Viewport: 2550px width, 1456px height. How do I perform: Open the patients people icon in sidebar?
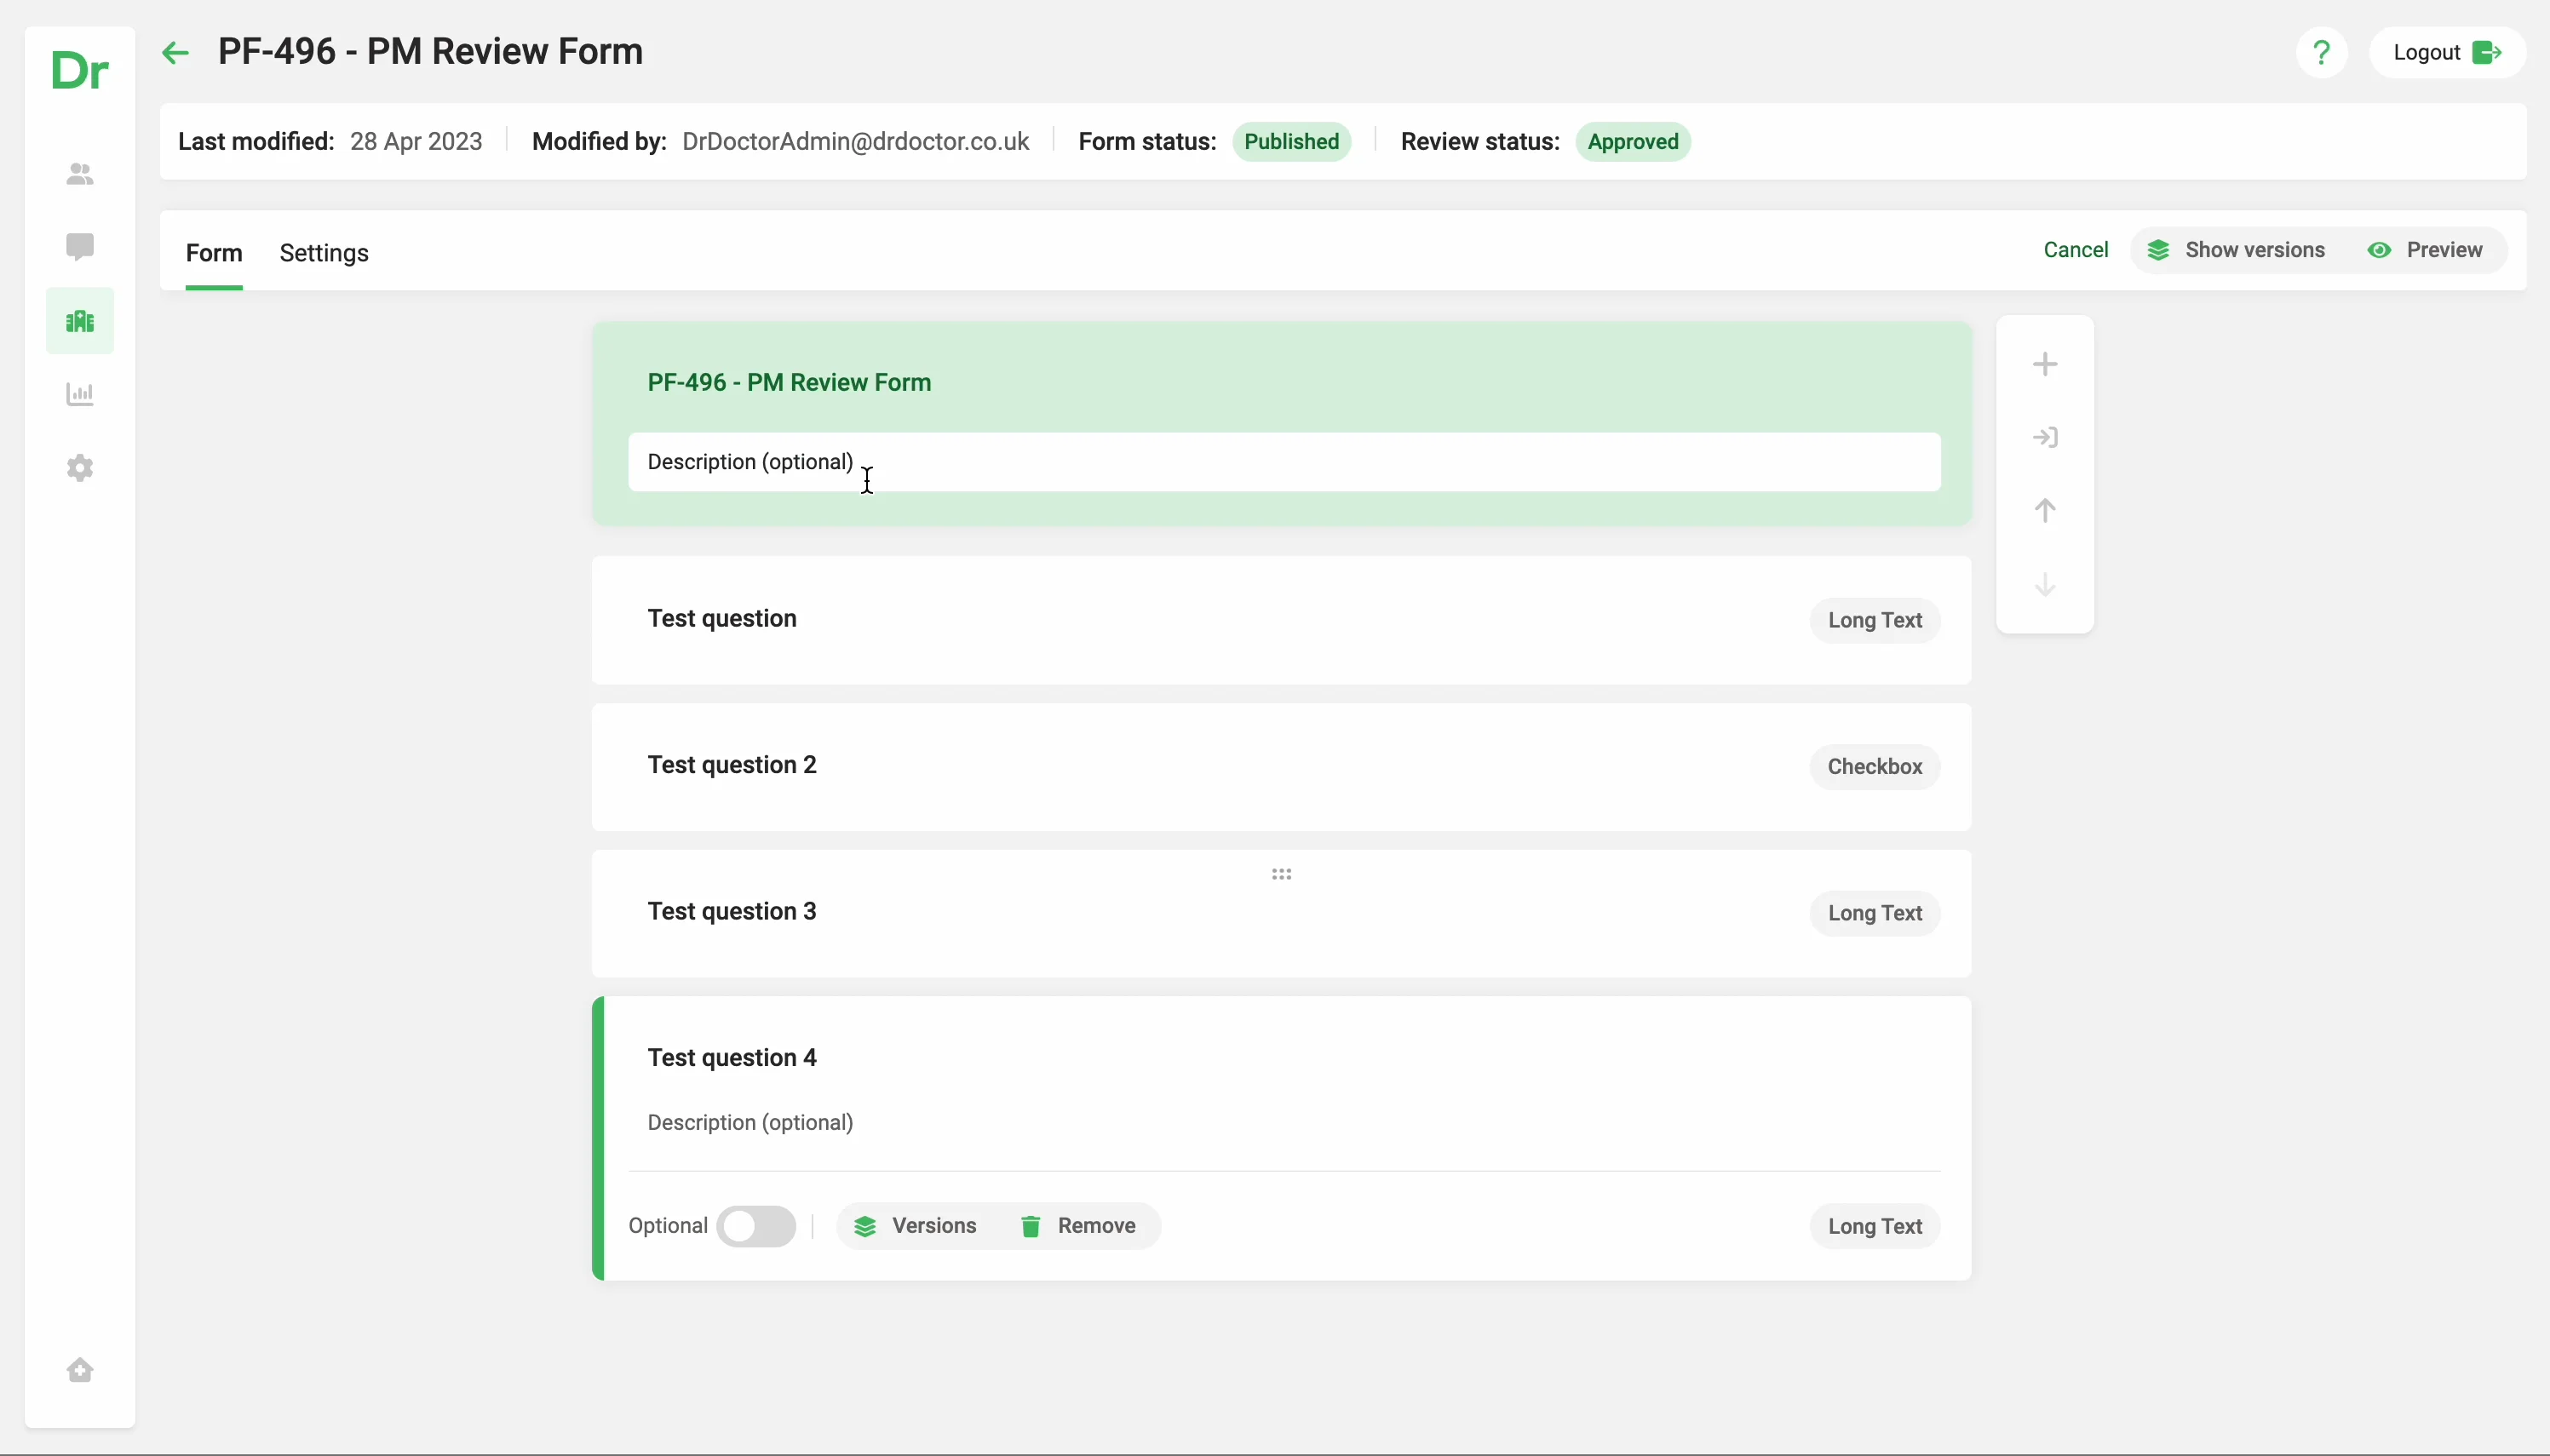point(80,174)
